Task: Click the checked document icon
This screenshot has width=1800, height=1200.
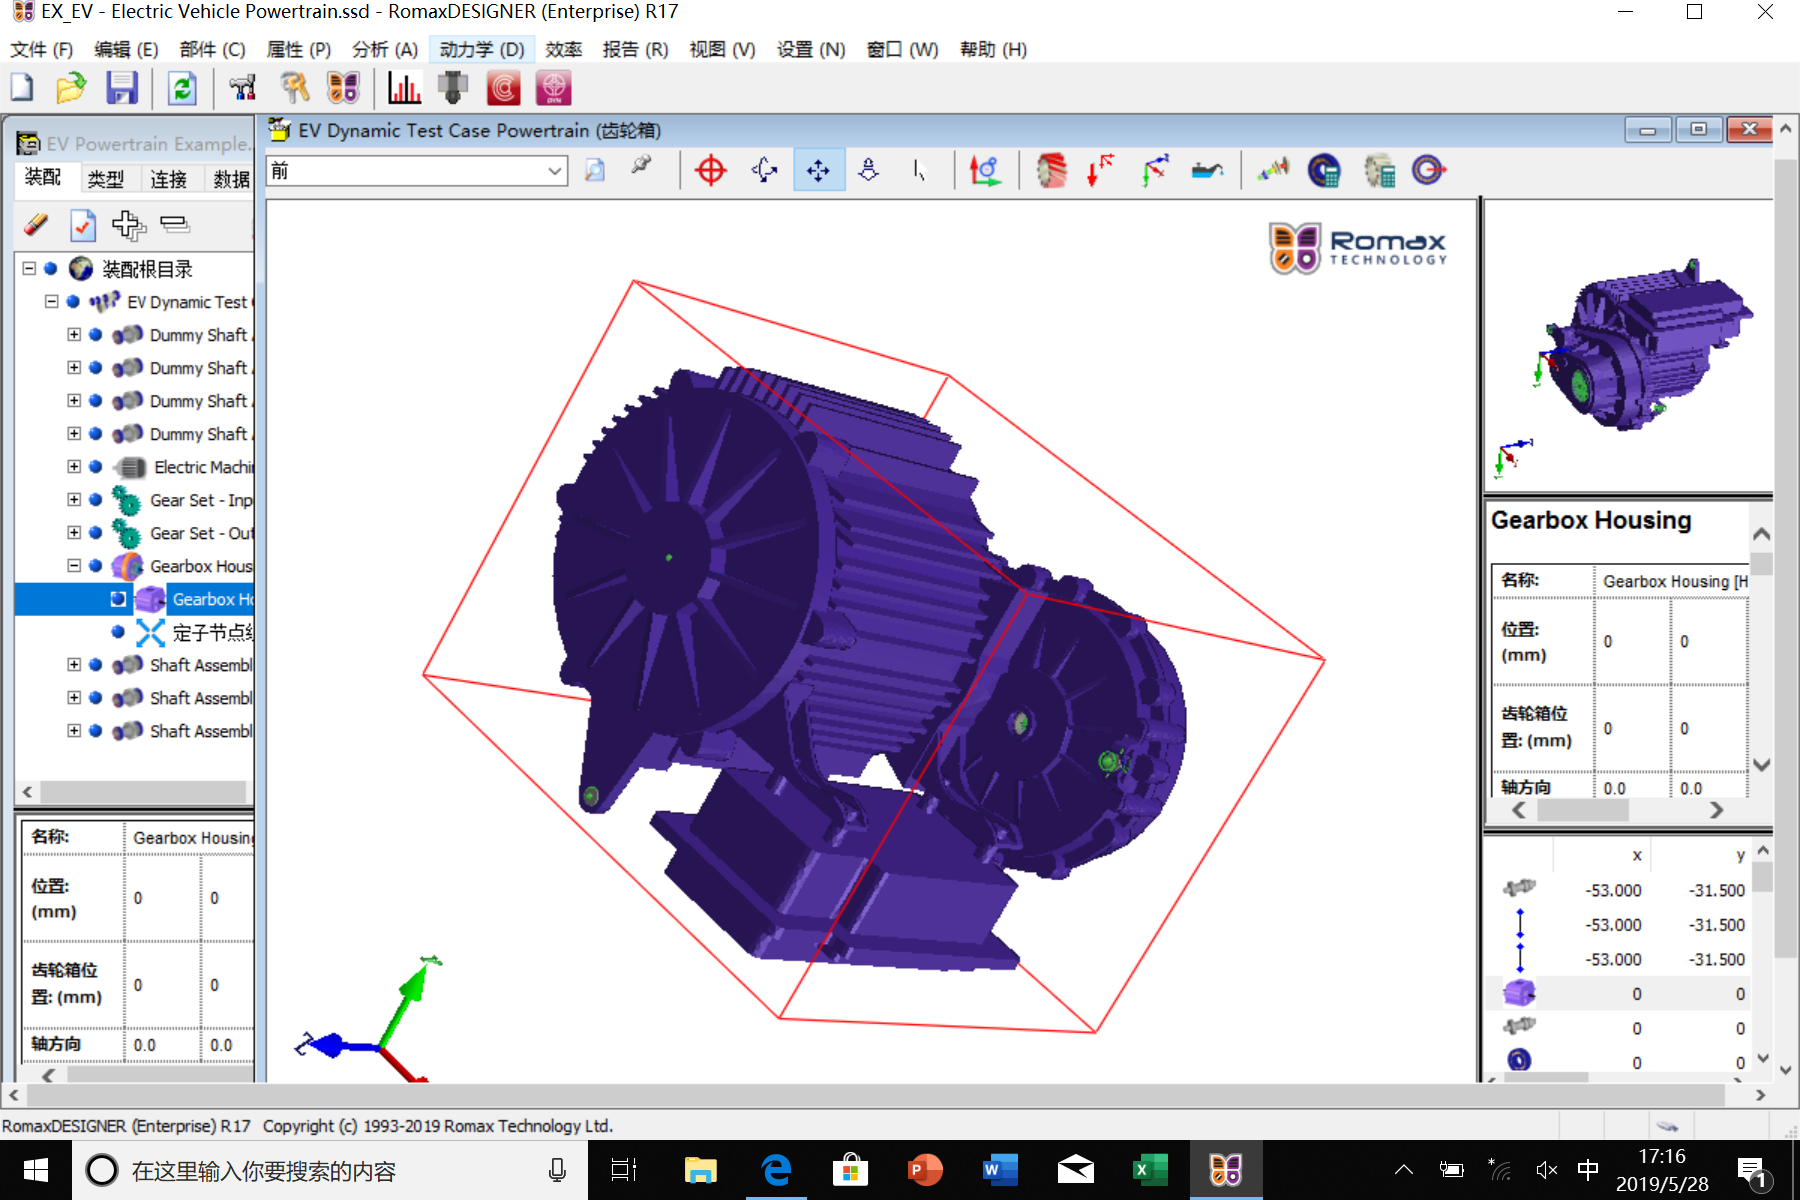Action: coord(83,225)
